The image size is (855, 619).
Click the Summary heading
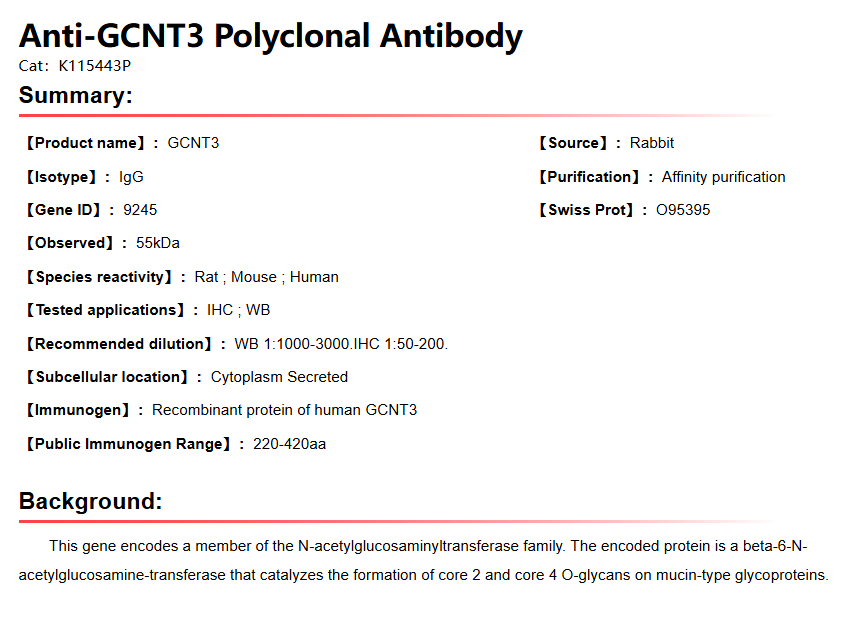coord(76,96)
